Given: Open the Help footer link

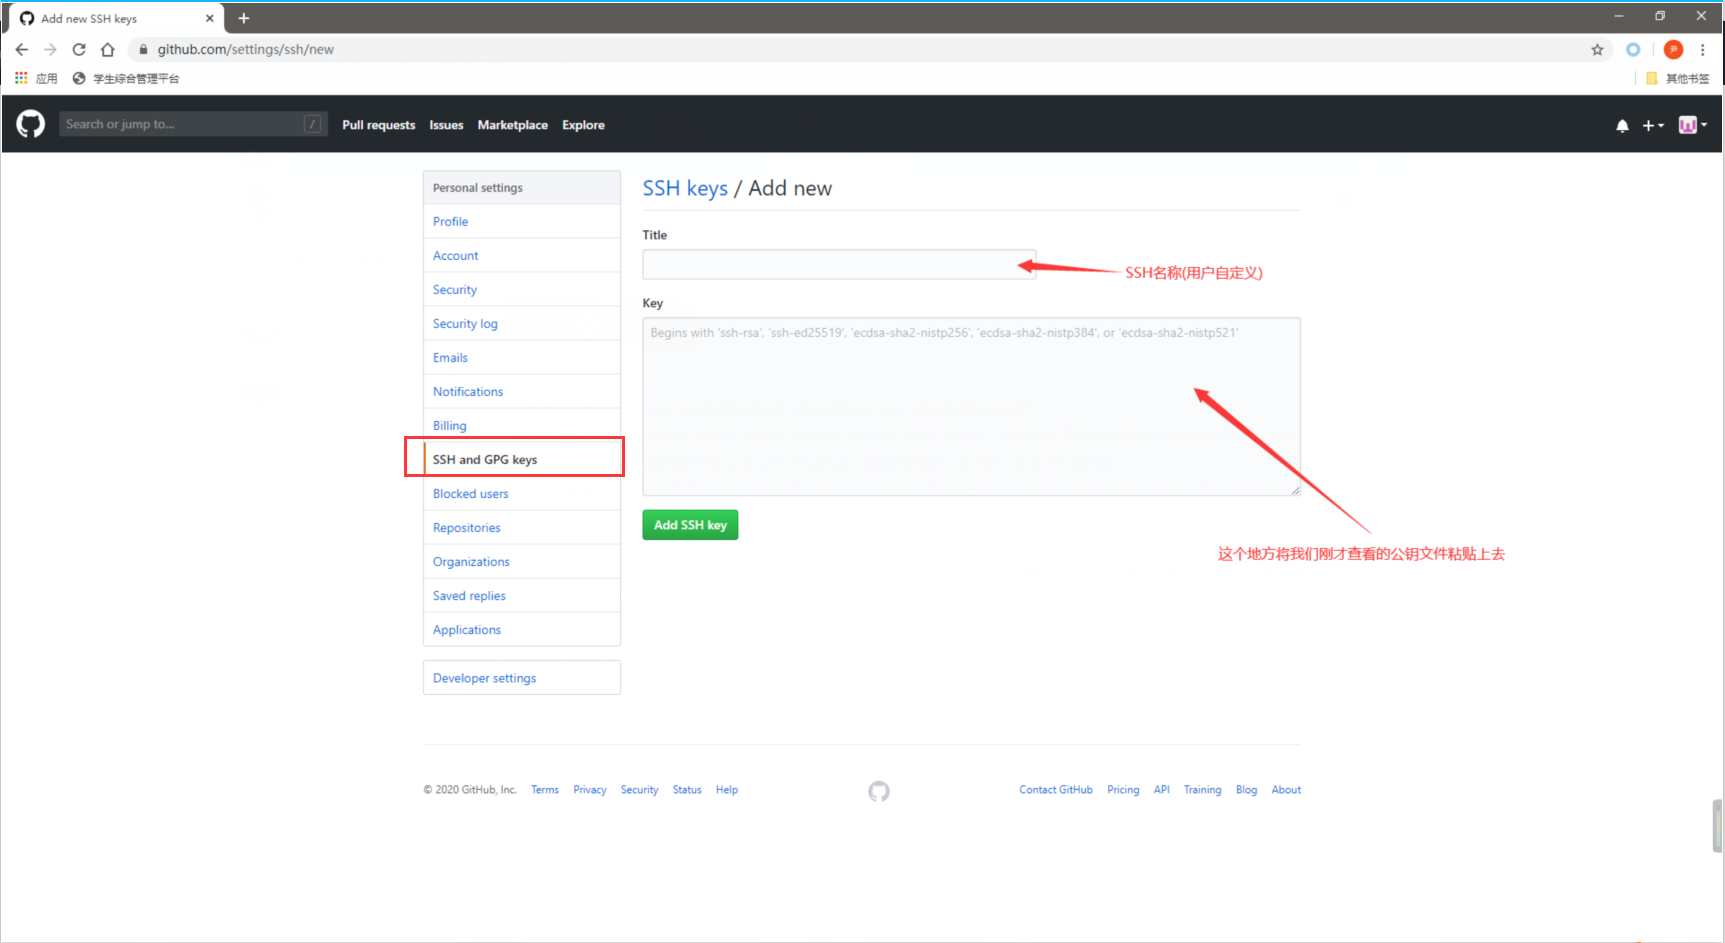Looking at the screenshot, I should (x=727, y=790).
